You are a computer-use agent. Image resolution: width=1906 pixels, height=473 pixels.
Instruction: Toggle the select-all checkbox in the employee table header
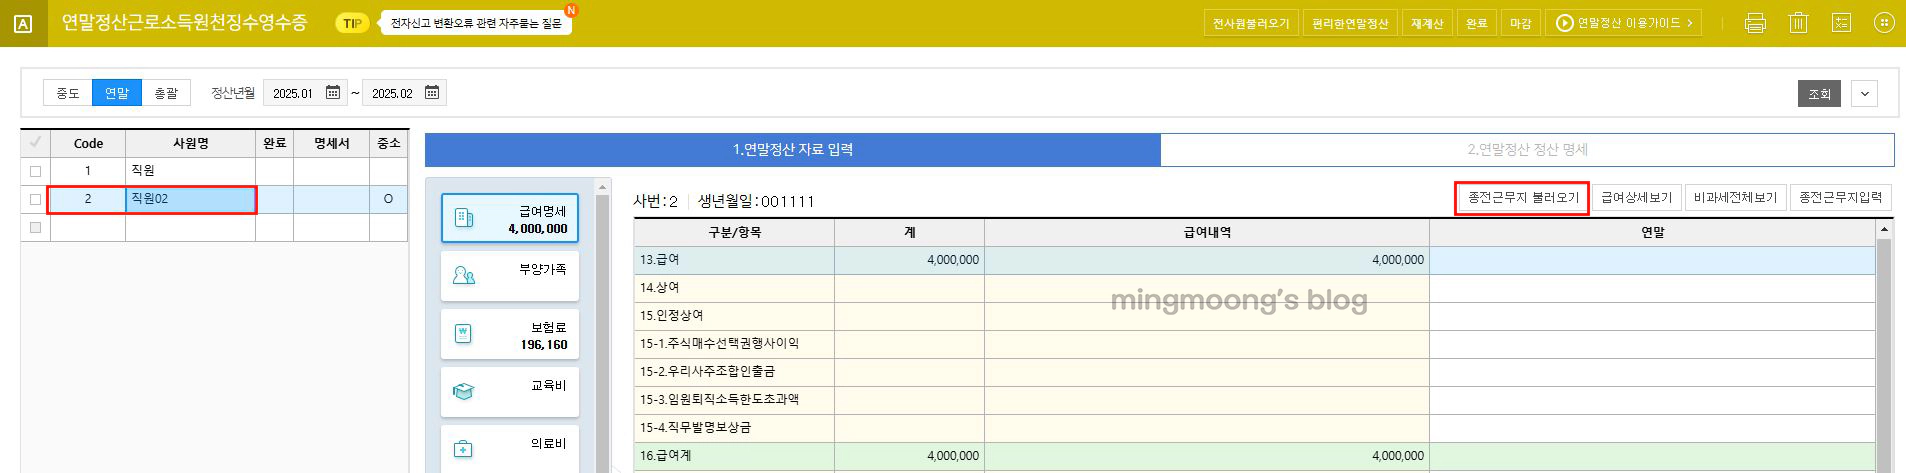tap(36, 143)
